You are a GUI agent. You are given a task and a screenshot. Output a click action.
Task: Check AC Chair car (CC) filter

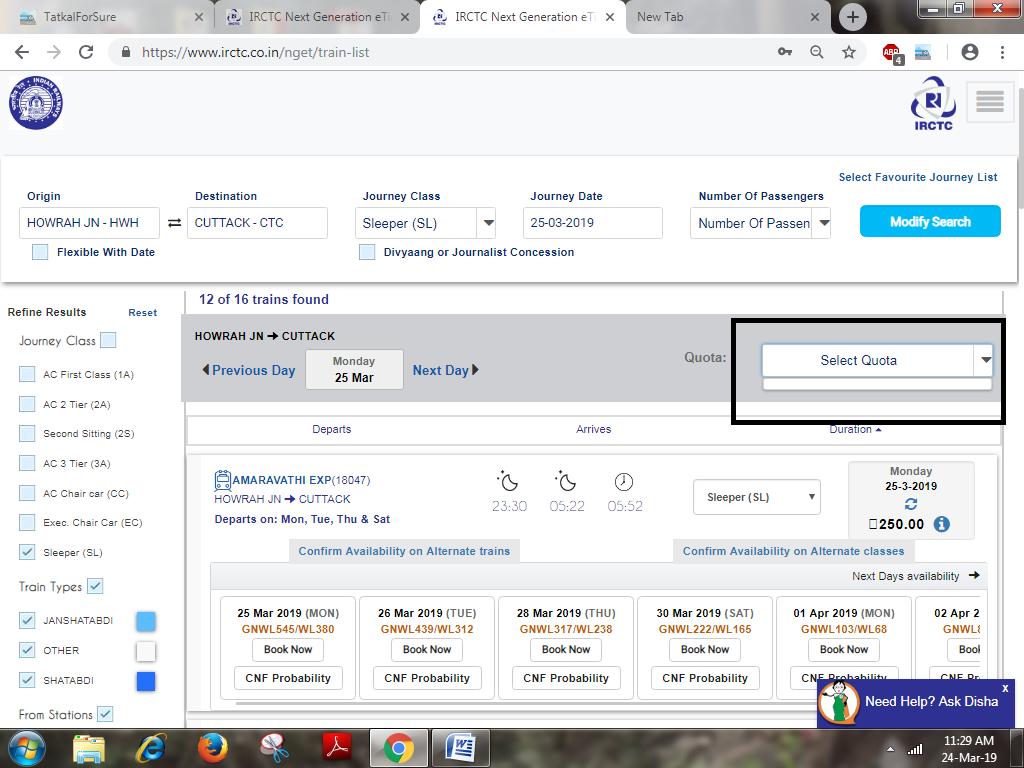tap(27, 493)
